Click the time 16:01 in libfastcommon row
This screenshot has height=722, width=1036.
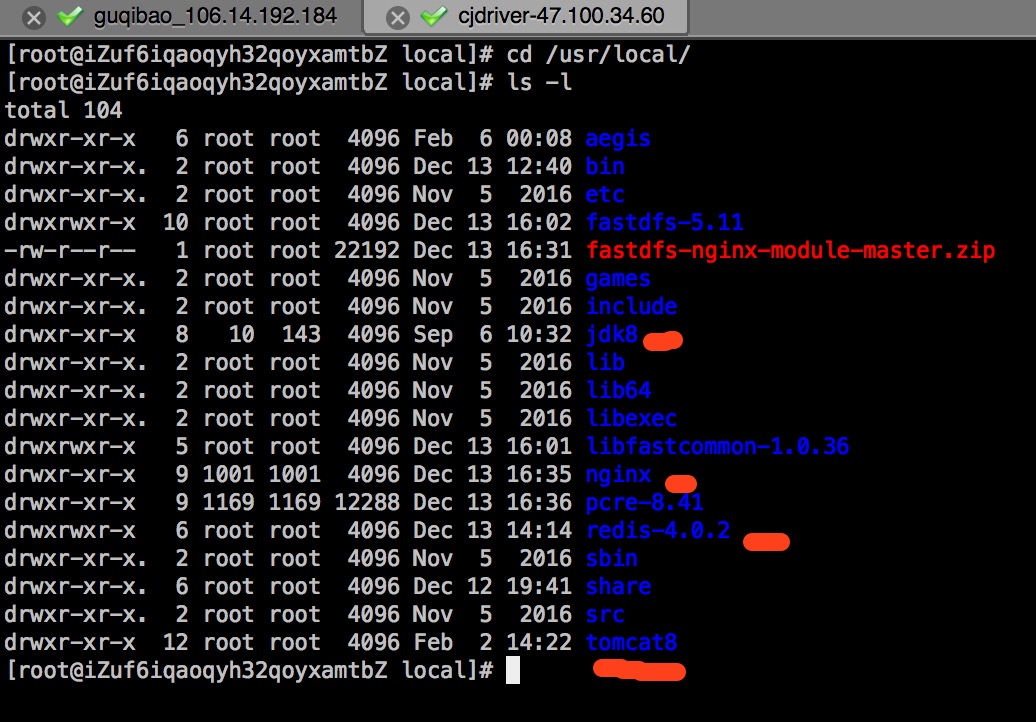click(538, 446)
